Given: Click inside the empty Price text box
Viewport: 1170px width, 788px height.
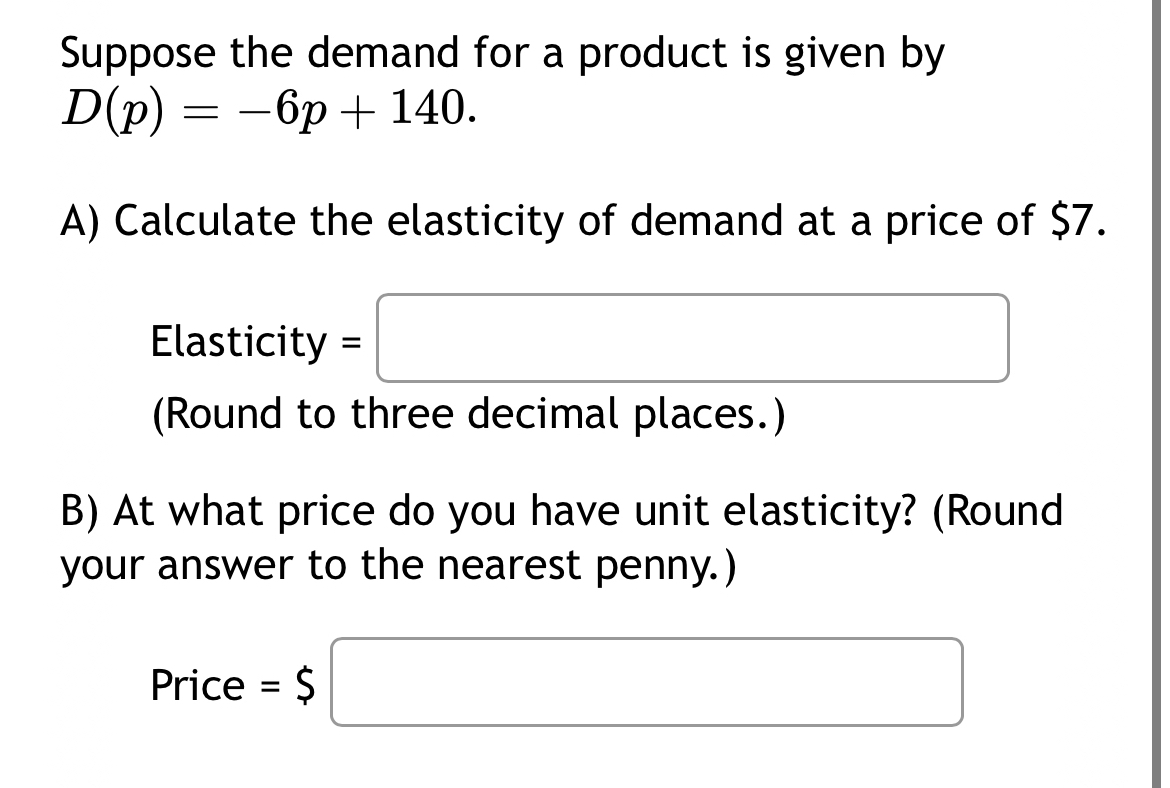Looking at the screenshot, I should [647, 683].
